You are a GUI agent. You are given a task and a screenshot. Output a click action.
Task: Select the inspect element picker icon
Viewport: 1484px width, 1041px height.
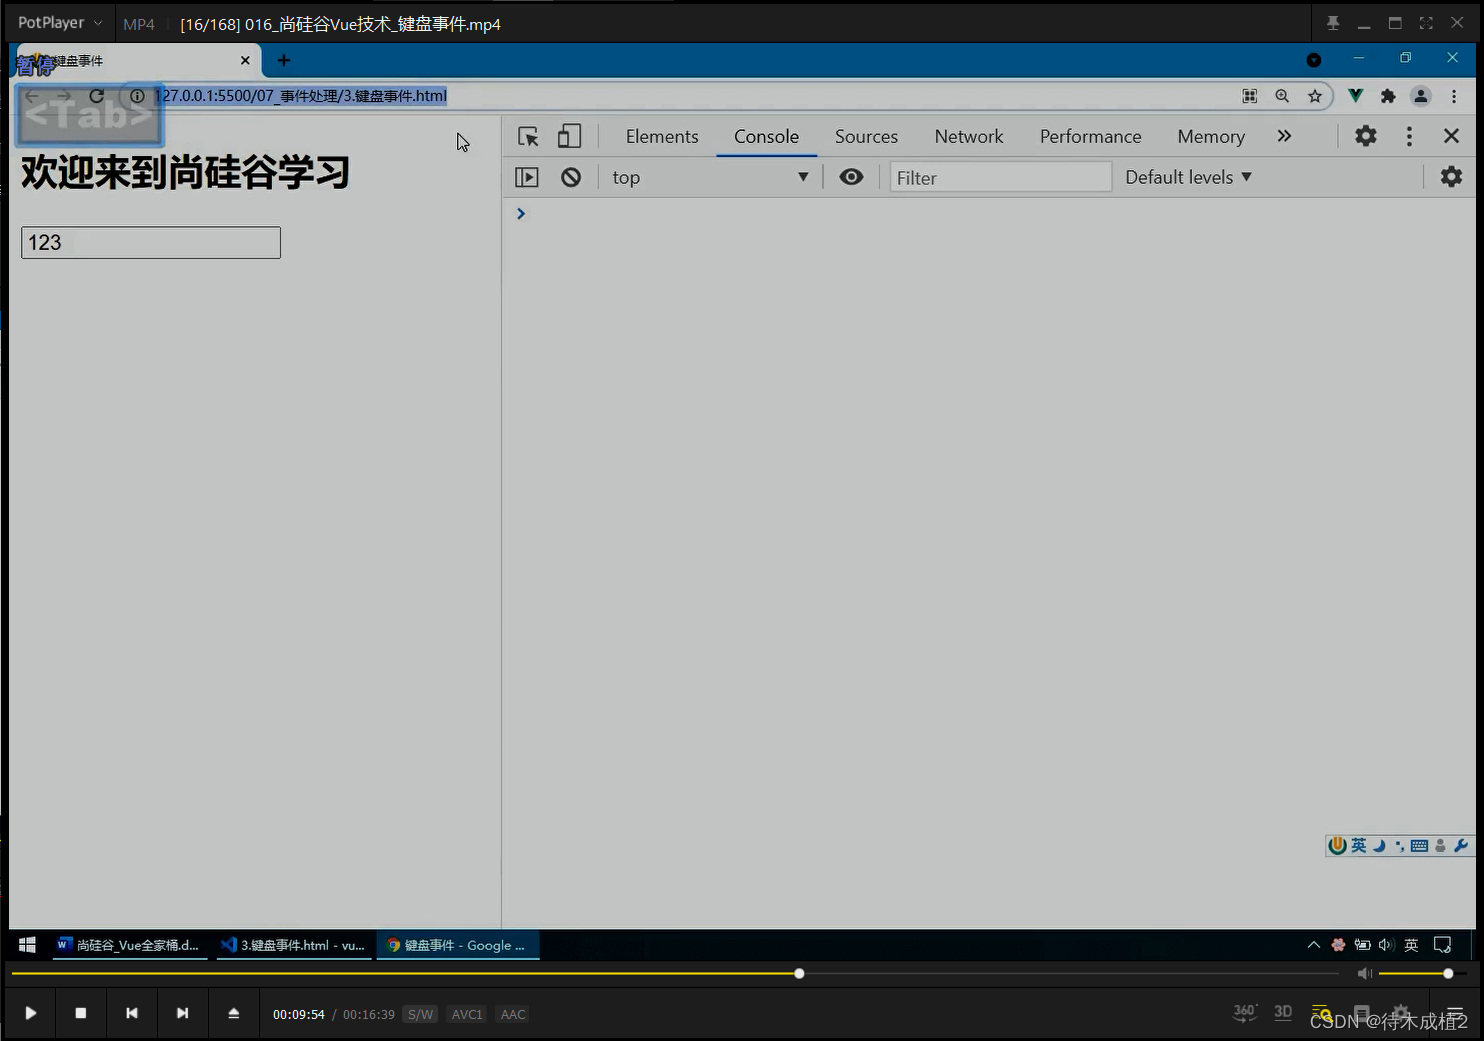point(528,136)
